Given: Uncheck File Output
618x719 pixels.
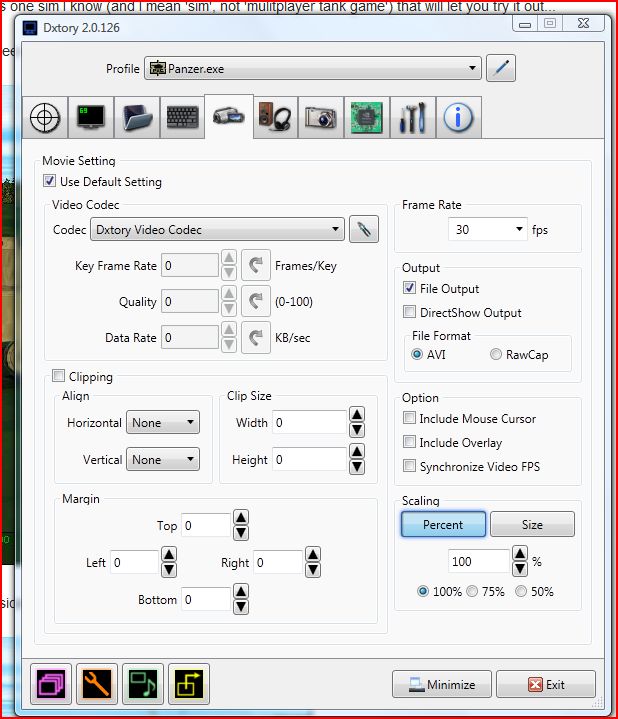Looking at the screenshot, I should coord(409,288).
